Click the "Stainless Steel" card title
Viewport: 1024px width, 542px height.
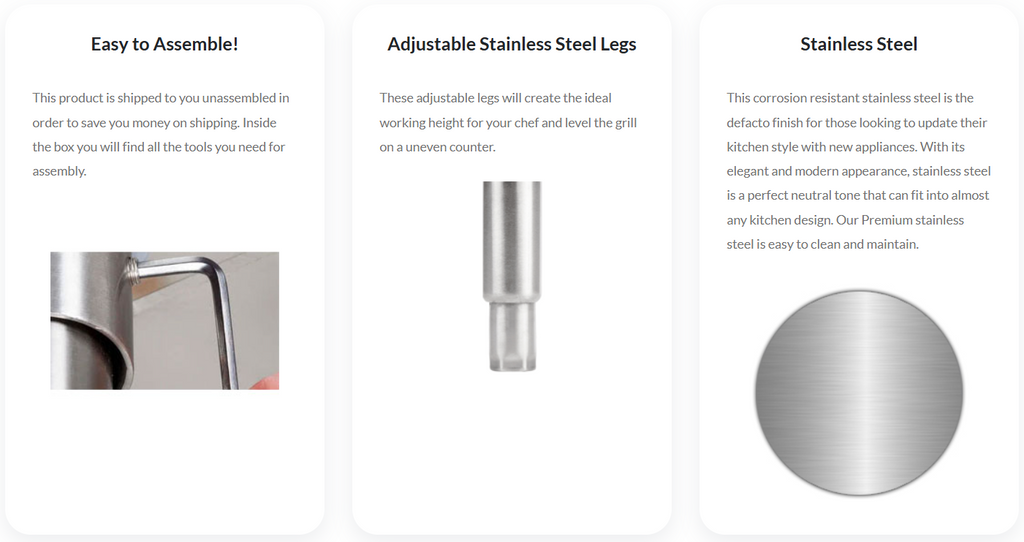point(858,44)
